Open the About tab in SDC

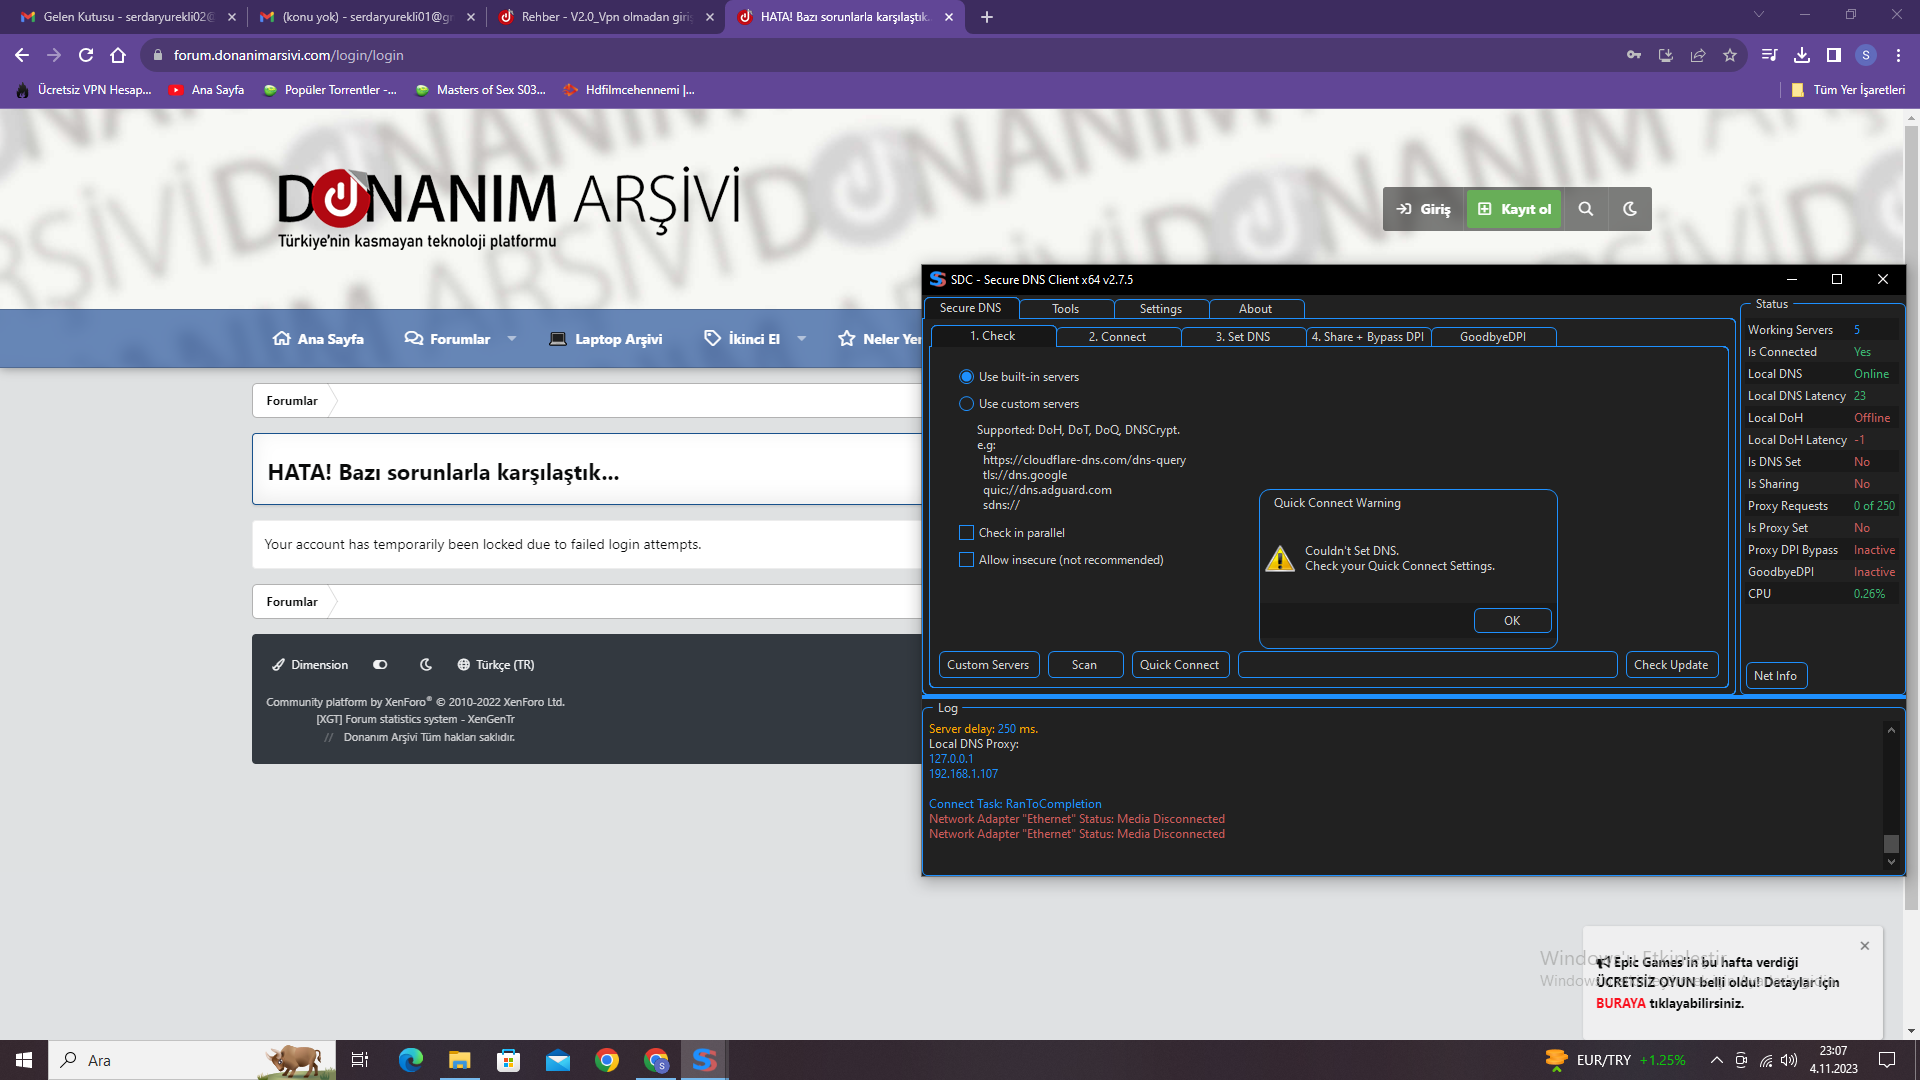[1256, 309]
